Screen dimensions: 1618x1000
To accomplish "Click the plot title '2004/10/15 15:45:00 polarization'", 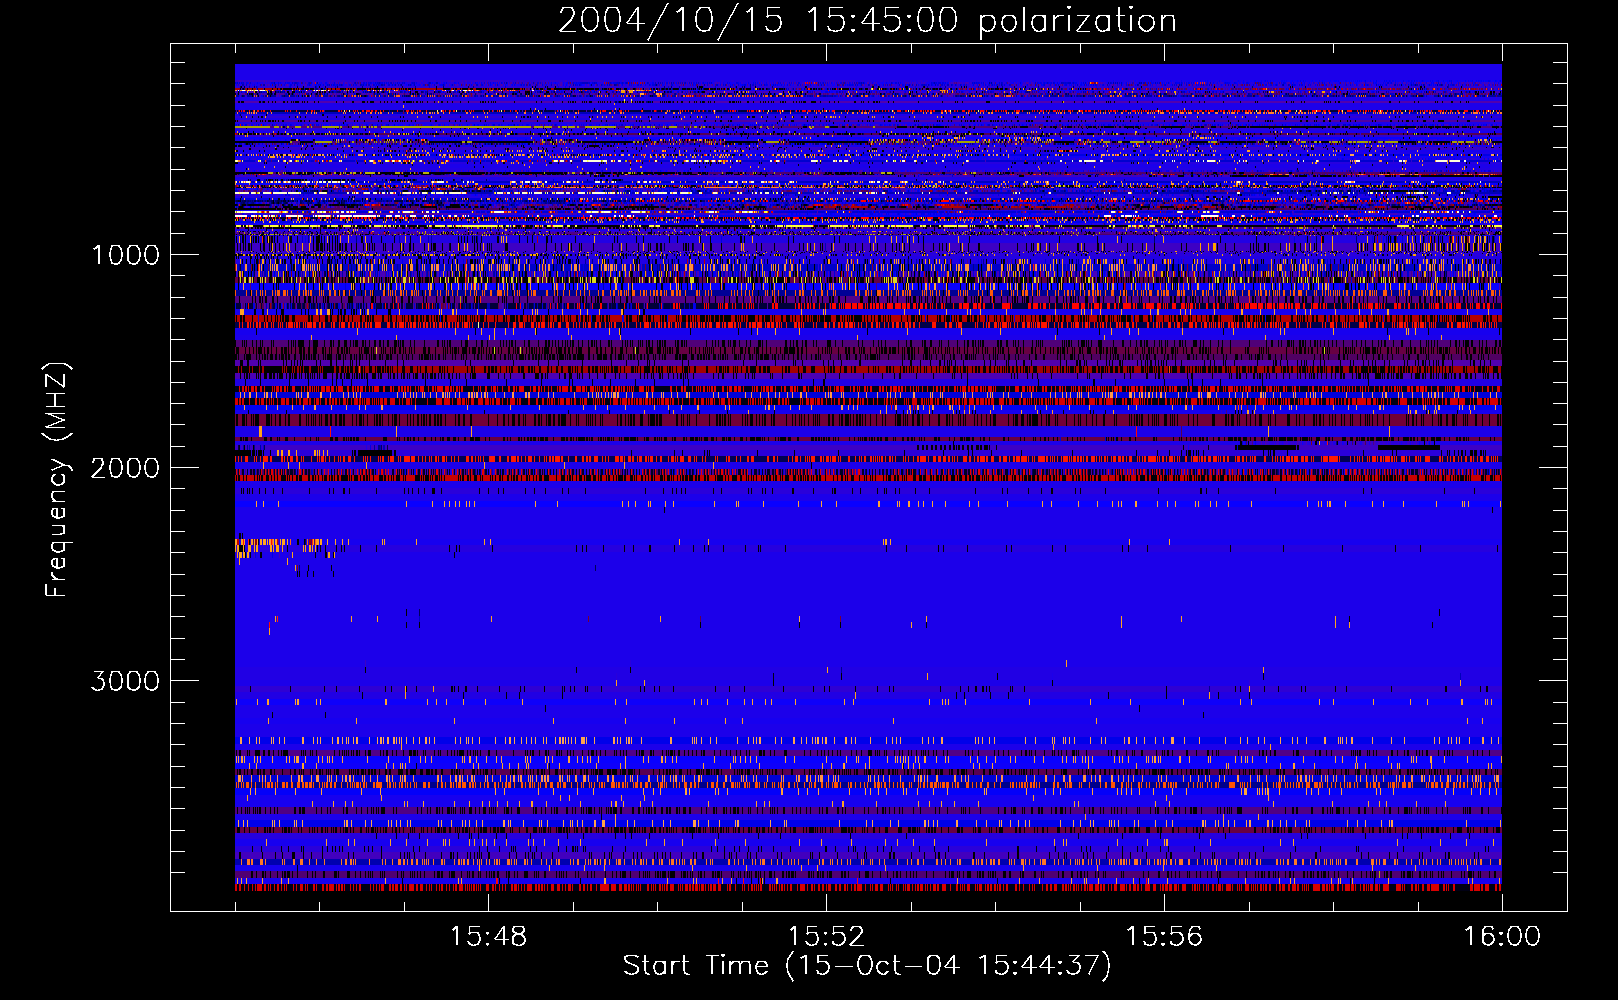I will [867, 21].
